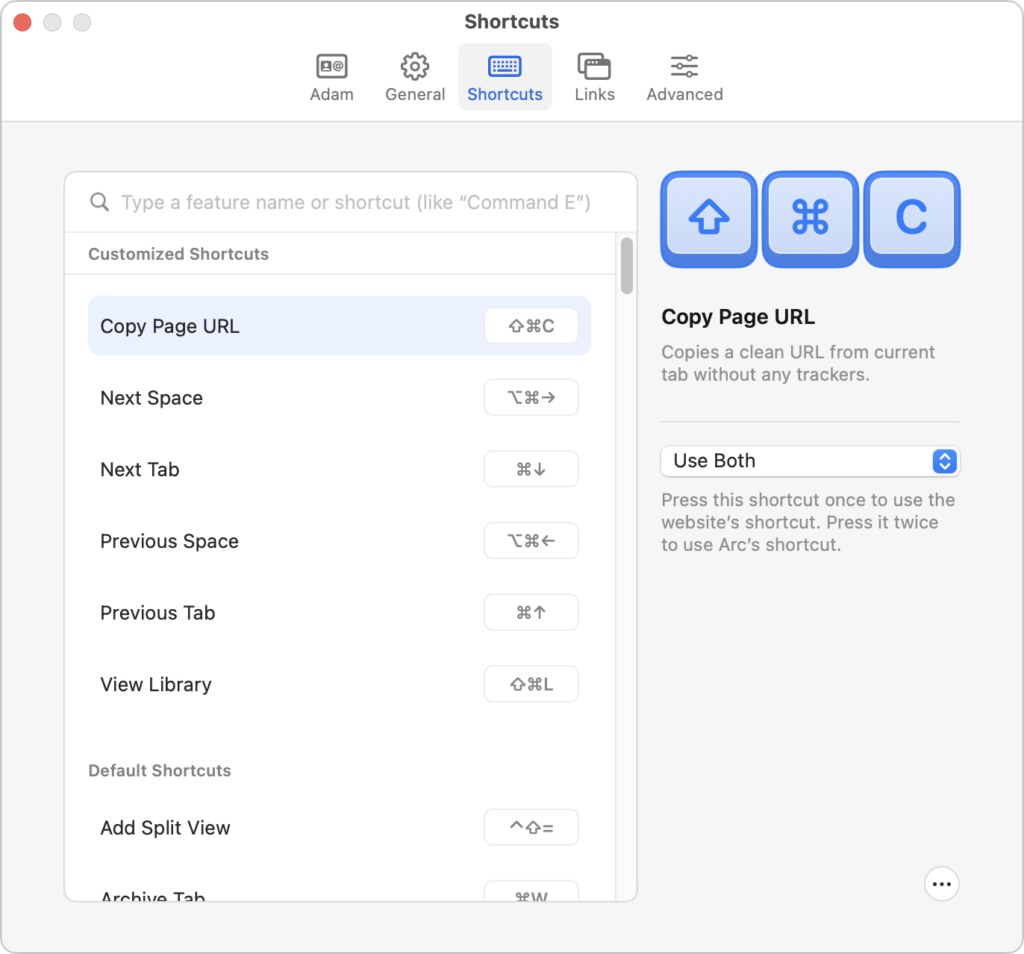1024x954 pixels.
Task: Select the Shortcuts tab
Action: pos(505,78)
